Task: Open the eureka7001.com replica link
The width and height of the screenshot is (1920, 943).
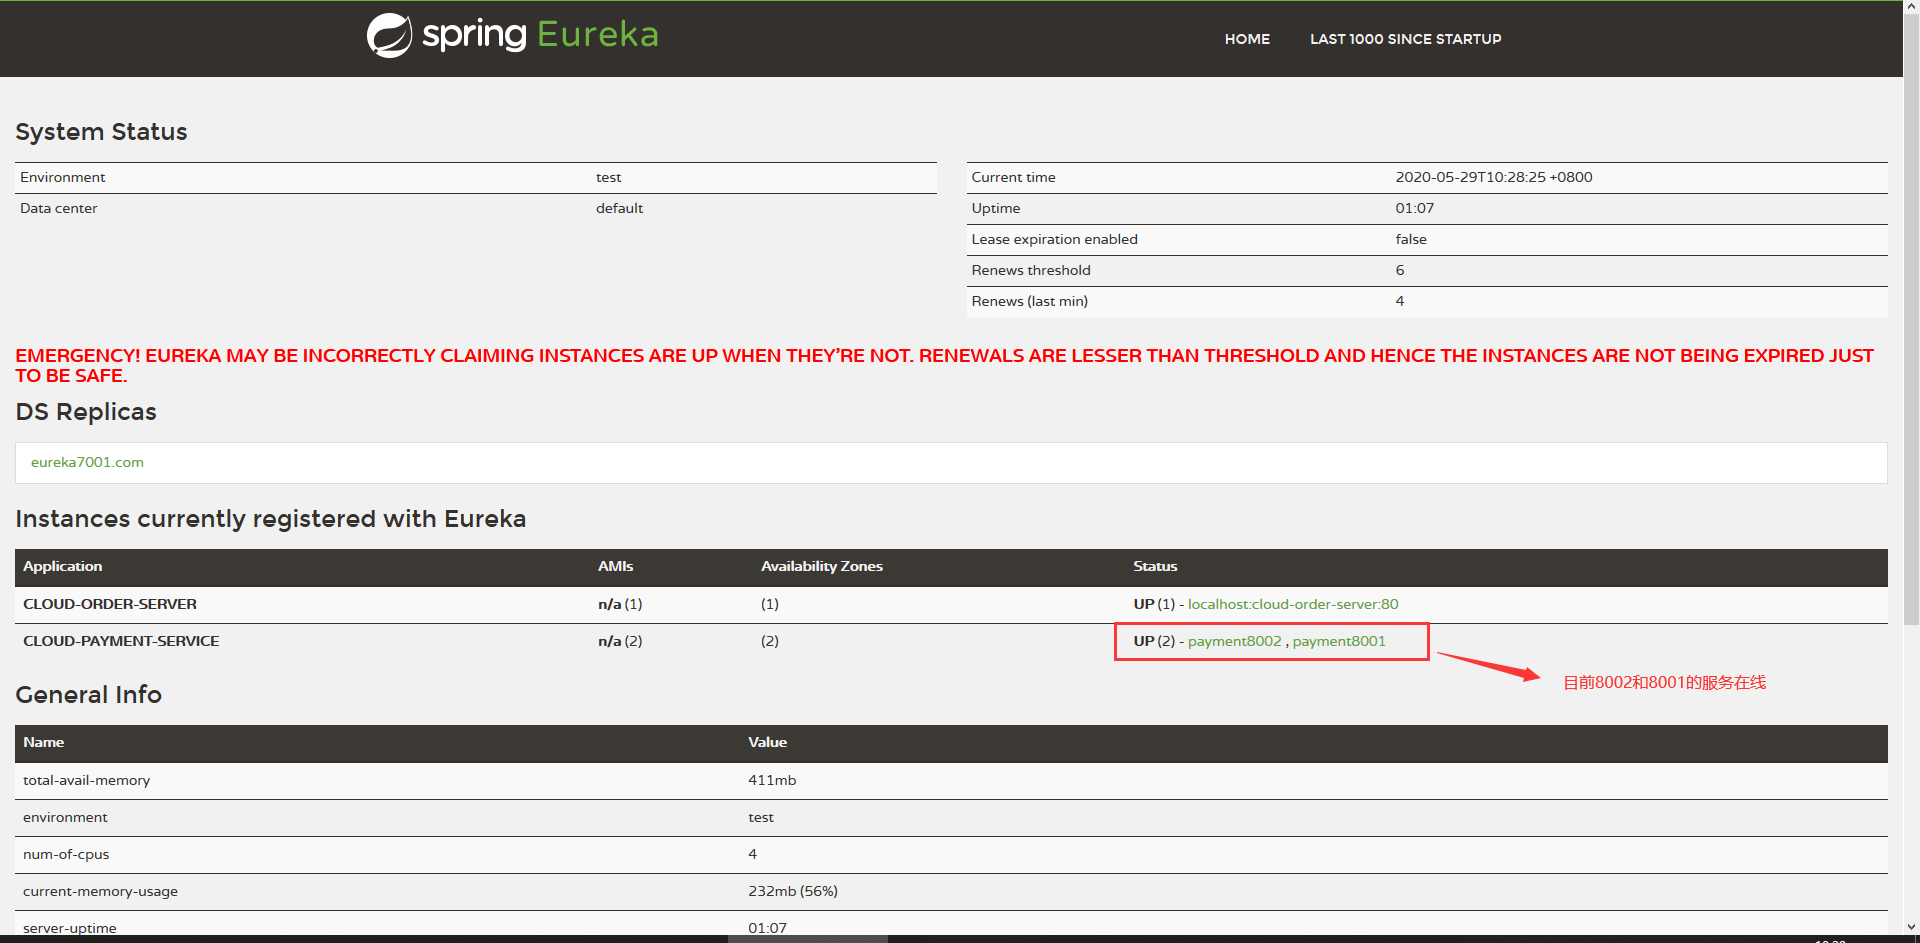Action: click(87, 462)
